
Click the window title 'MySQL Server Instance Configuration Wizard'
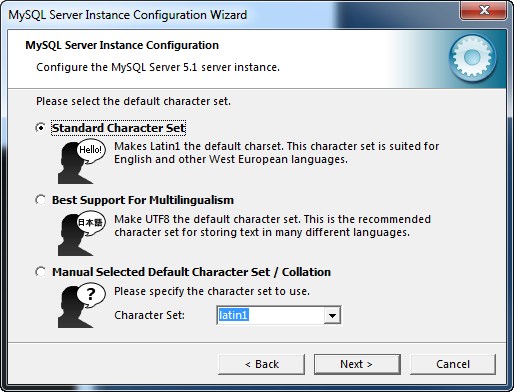pos(128,15)
